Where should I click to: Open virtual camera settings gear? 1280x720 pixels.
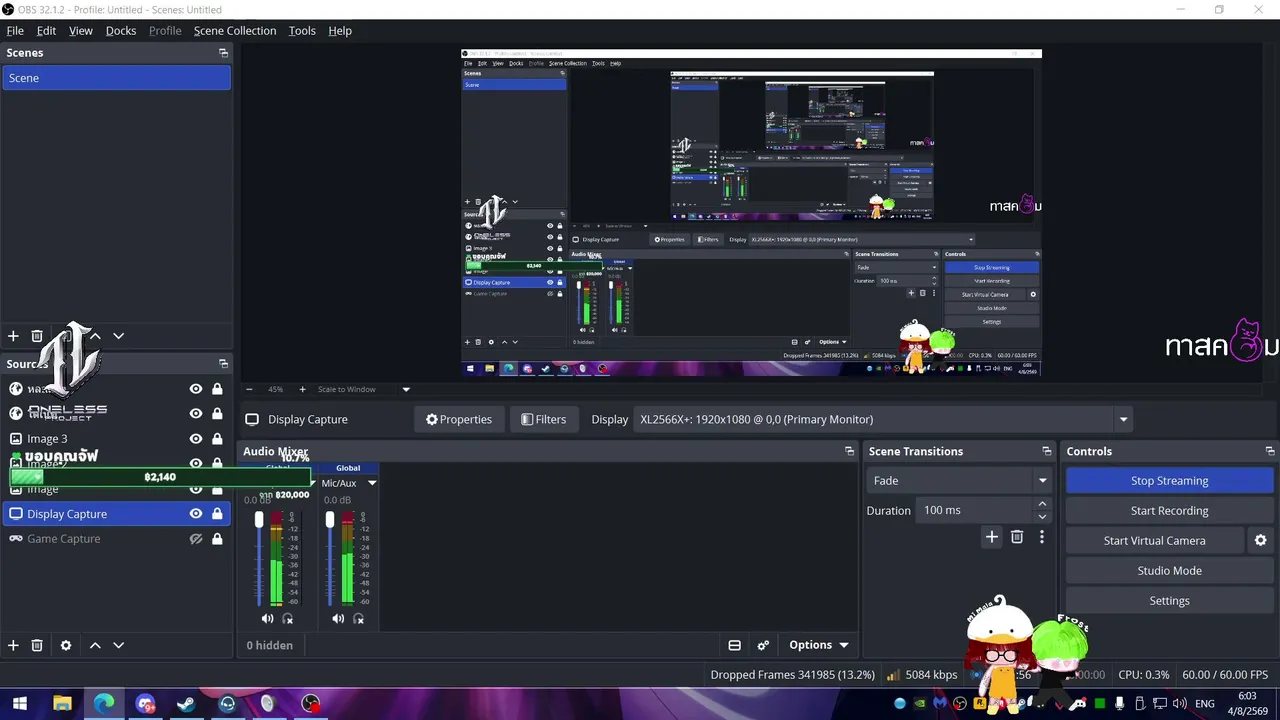click(x=1260, y=540)
